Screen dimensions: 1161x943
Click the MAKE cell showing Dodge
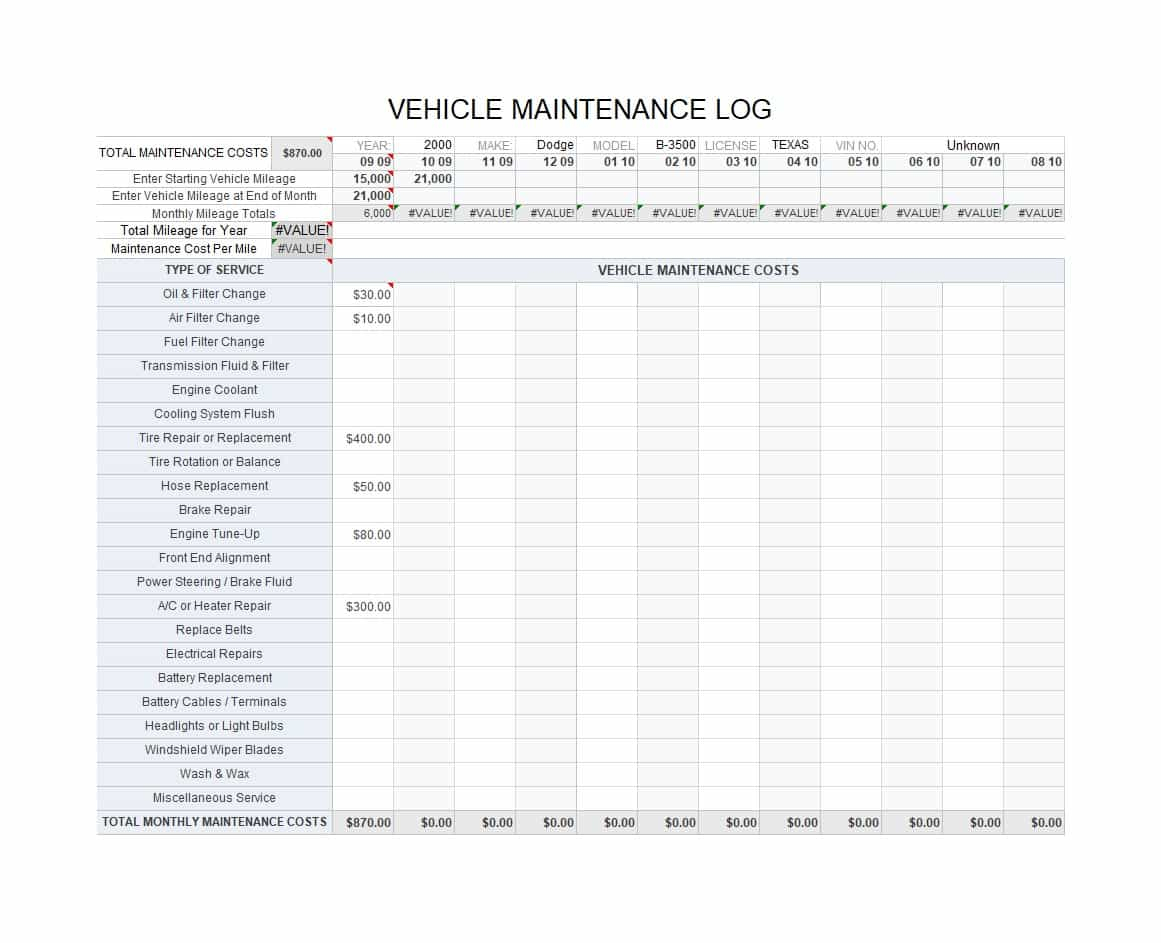point(553,144)
